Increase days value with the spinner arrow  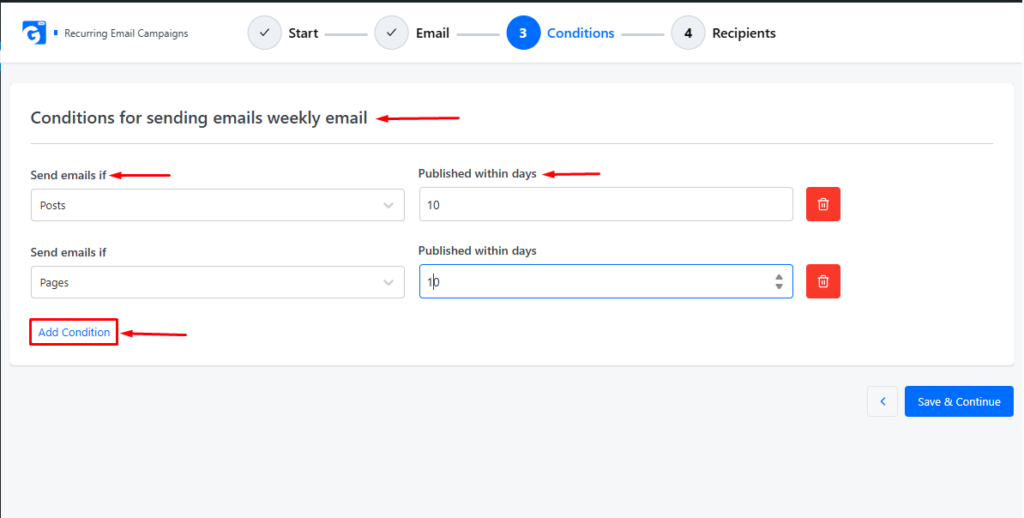click(778, 277)
